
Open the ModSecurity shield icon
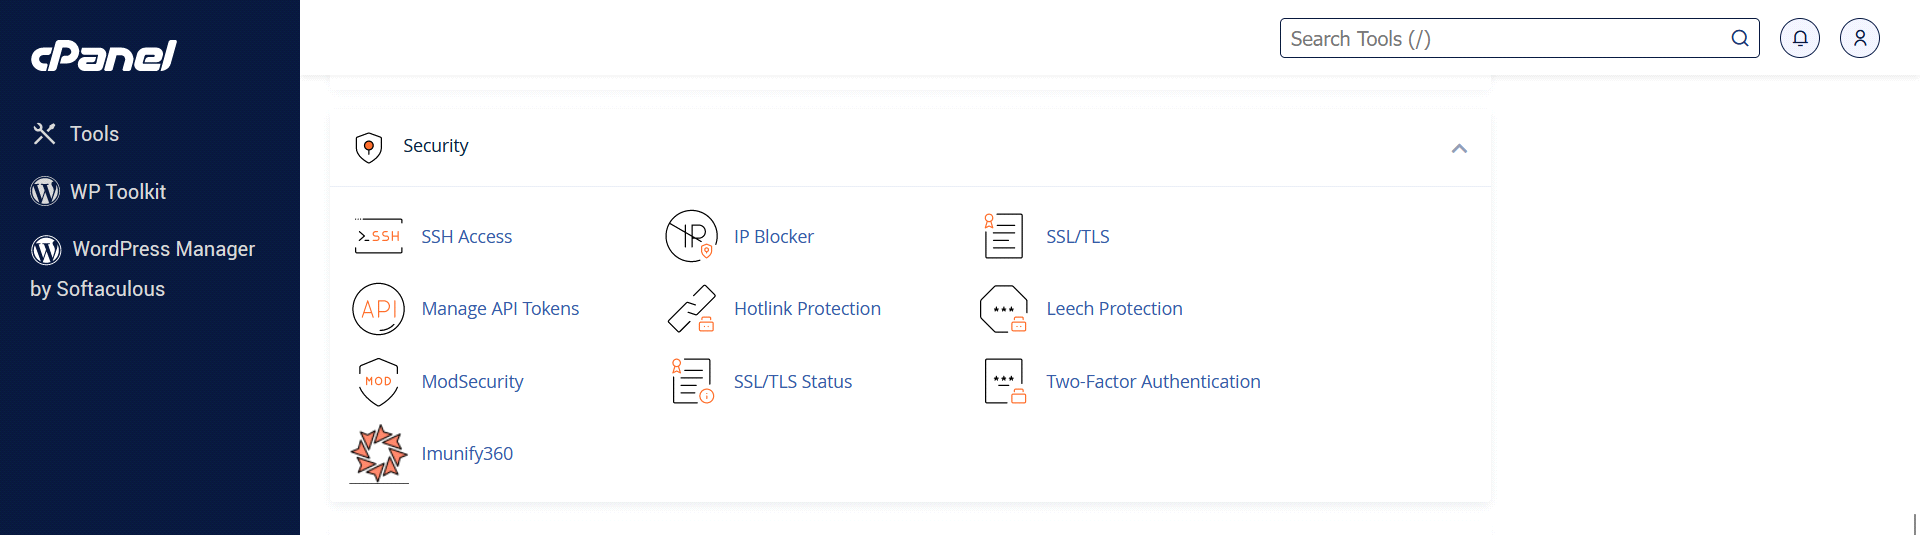378,382
